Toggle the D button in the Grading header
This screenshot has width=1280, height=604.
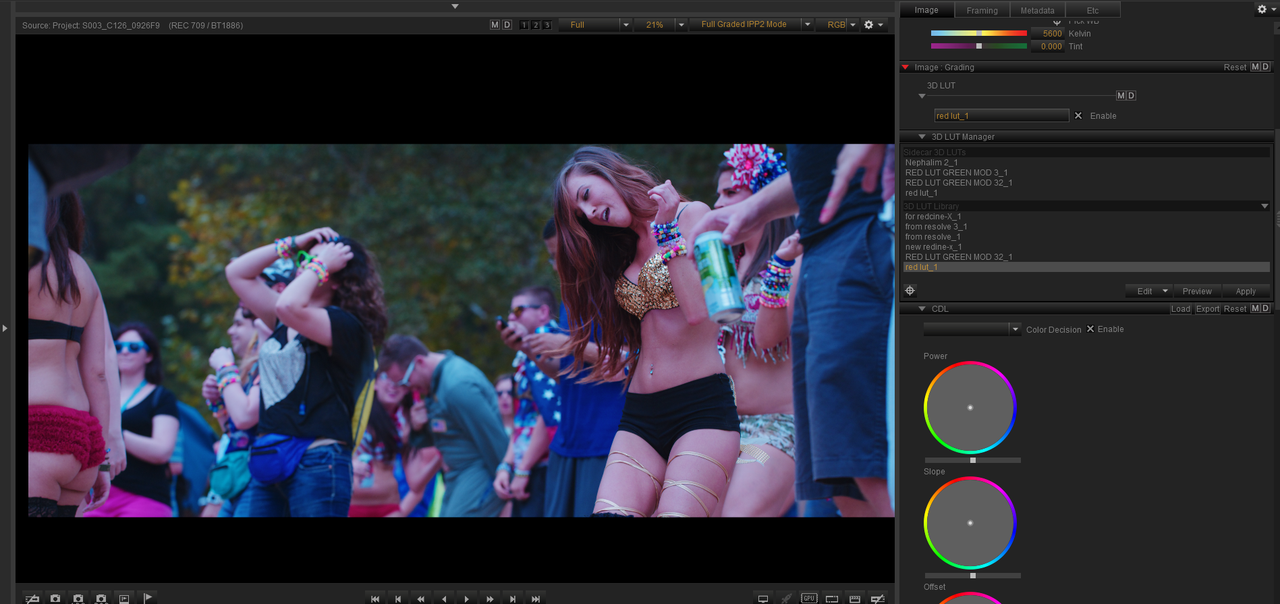(1266, 67)
